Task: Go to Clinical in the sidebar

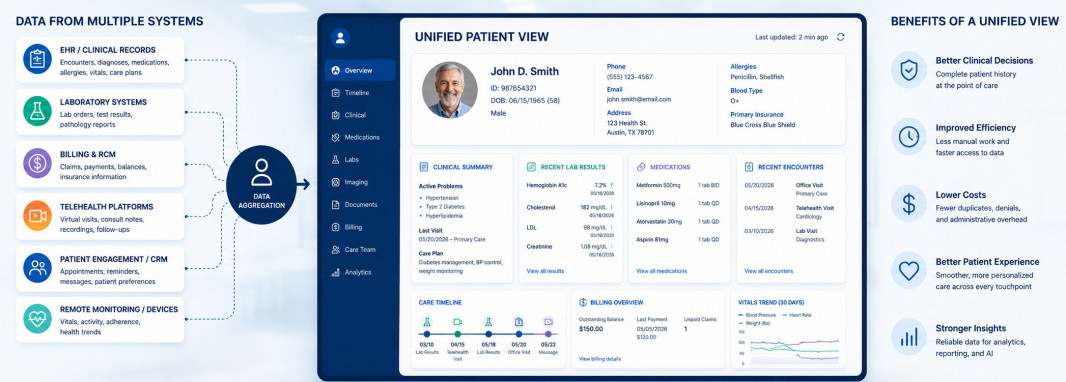Action: (x=360, y=116)
